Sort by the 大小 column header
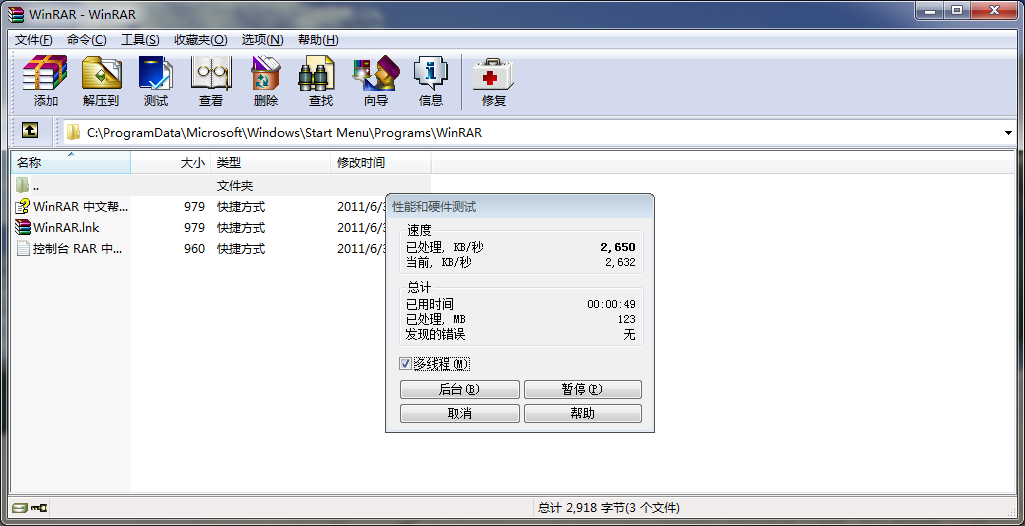Viewport: 1025px width, 526px height. (x=171, y=163)
